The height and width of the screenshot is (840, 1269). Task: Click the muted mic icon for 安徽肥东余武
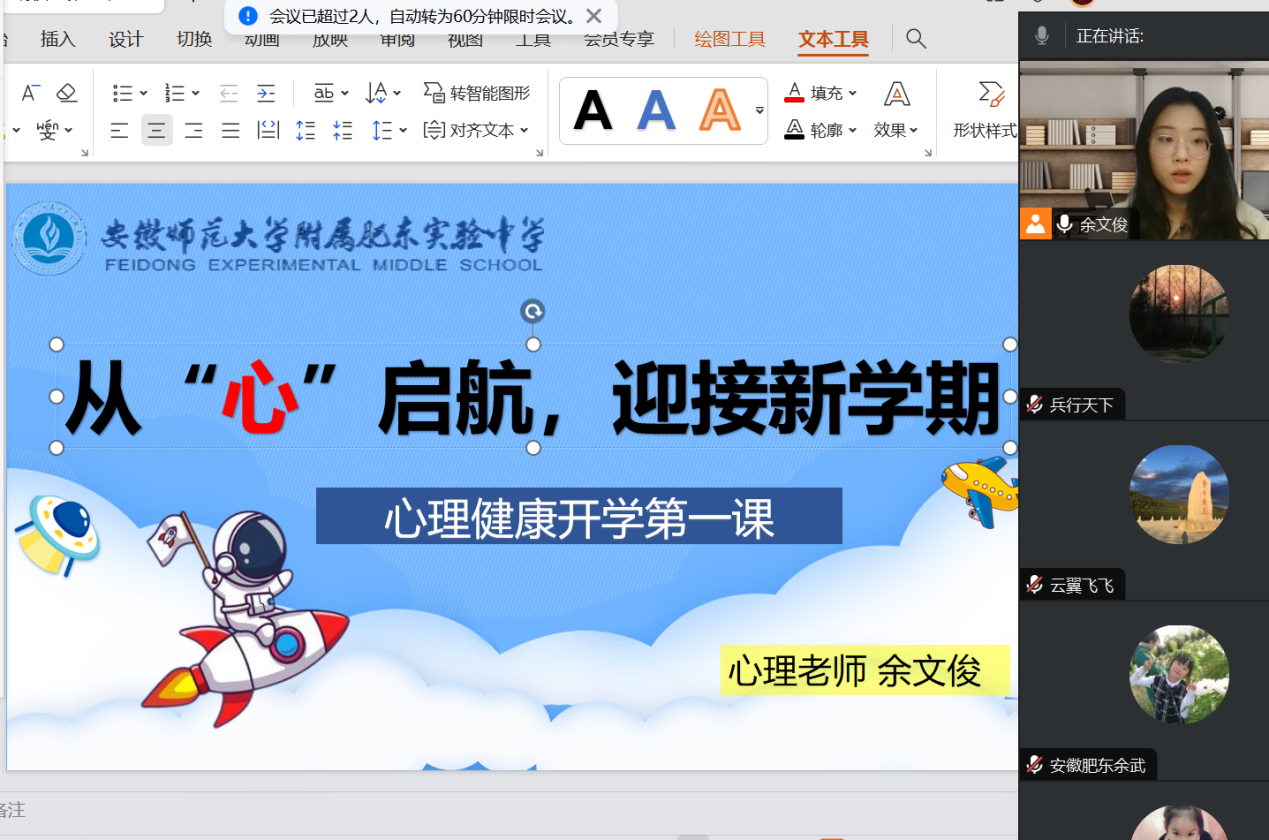1035,765
